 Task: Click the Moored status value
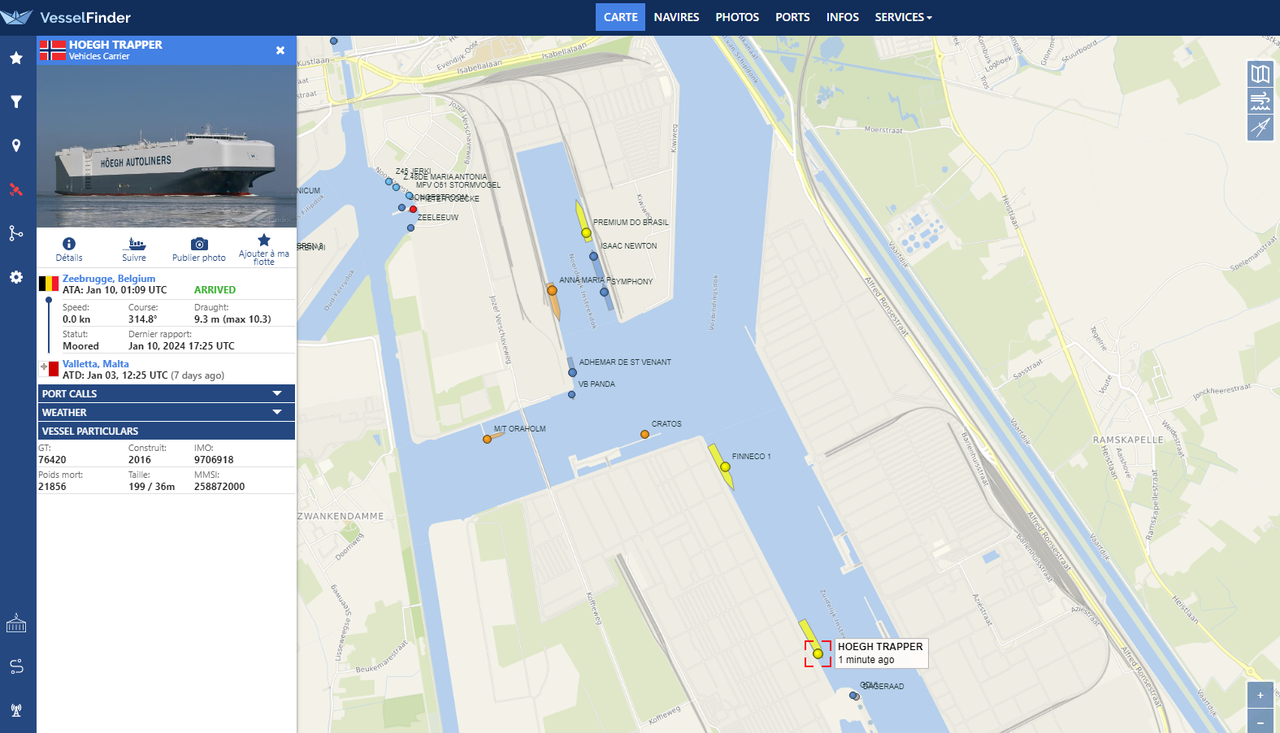[x=81, y=346]
